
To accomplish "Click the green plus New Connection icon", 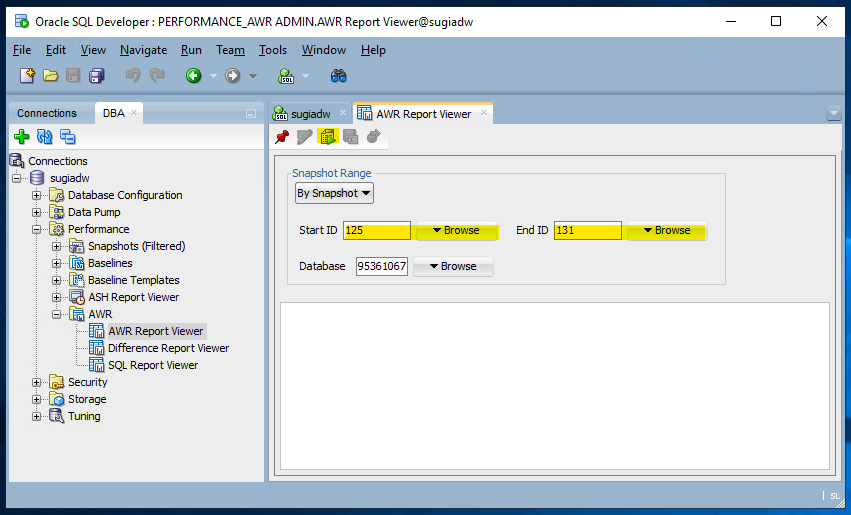I will click(x=22, y=137).
